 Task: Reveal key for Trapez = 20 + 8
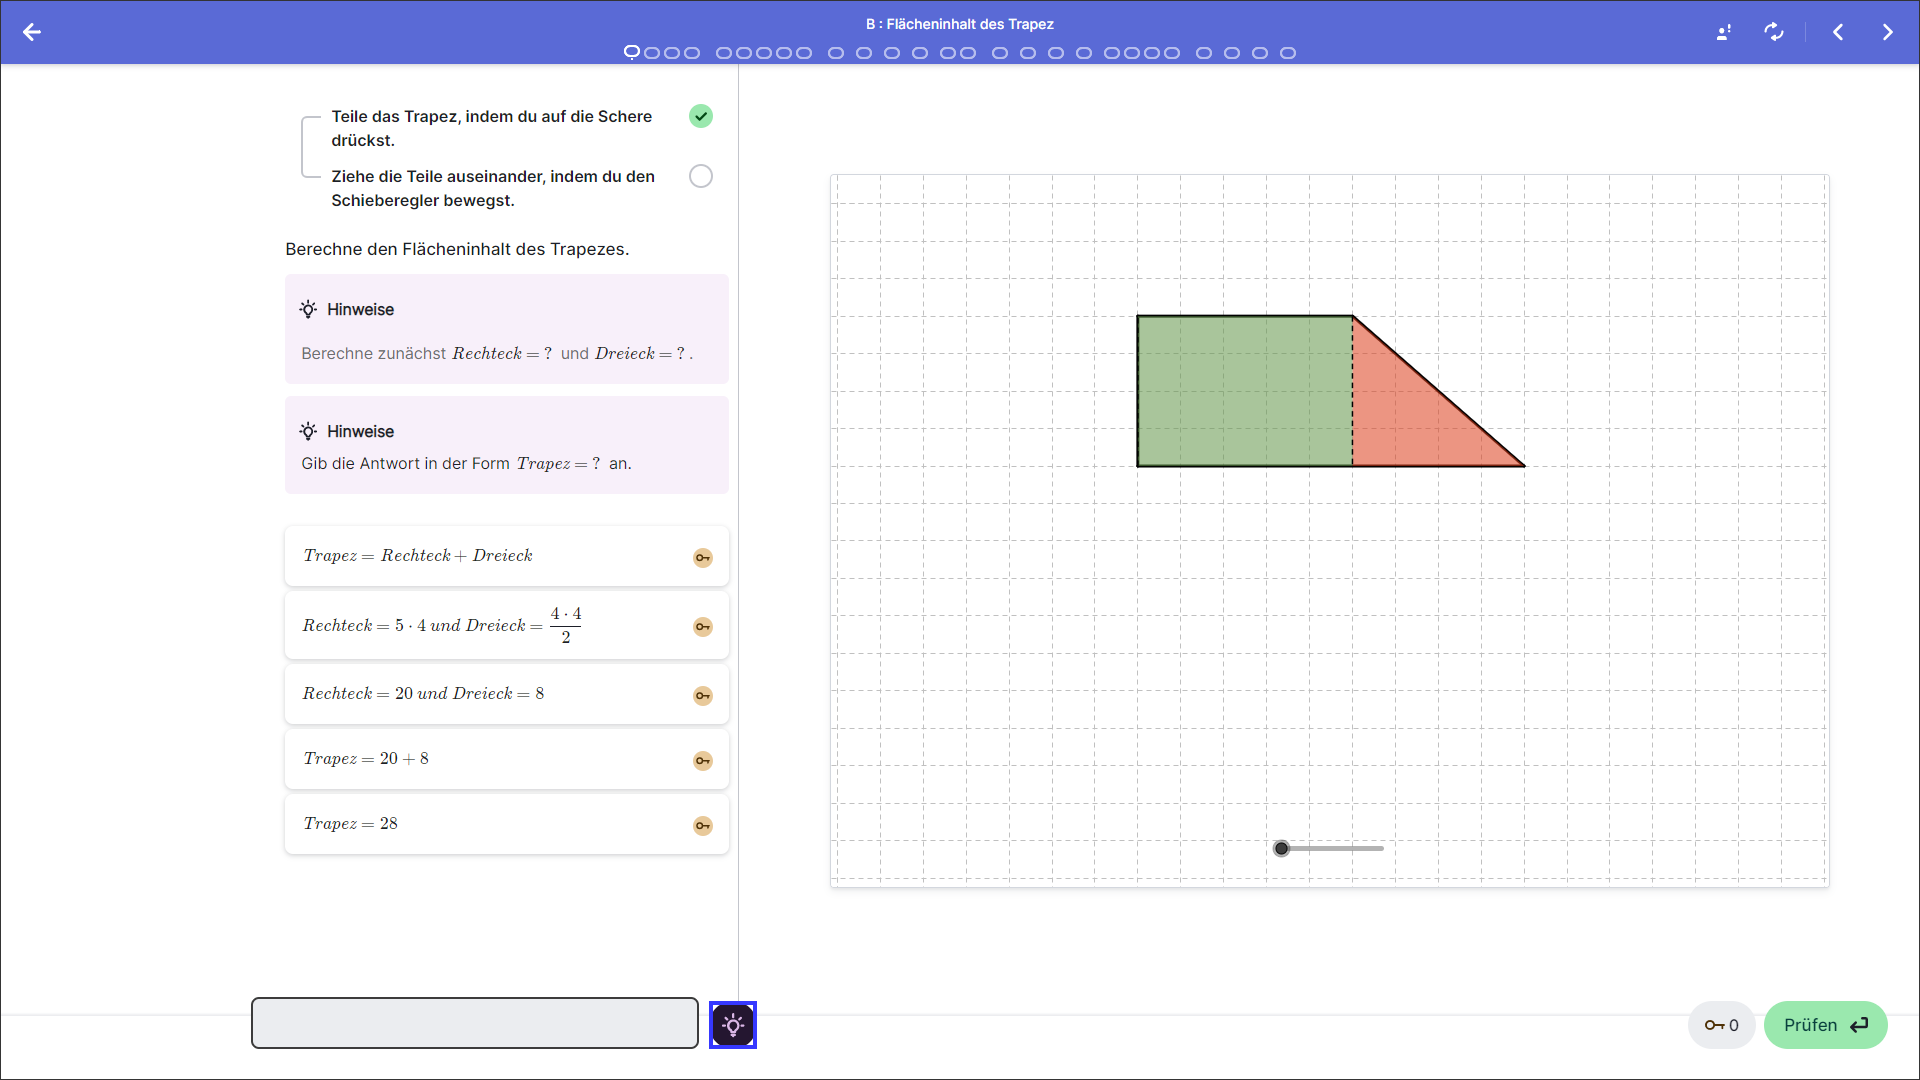click(x=703, y=760)
